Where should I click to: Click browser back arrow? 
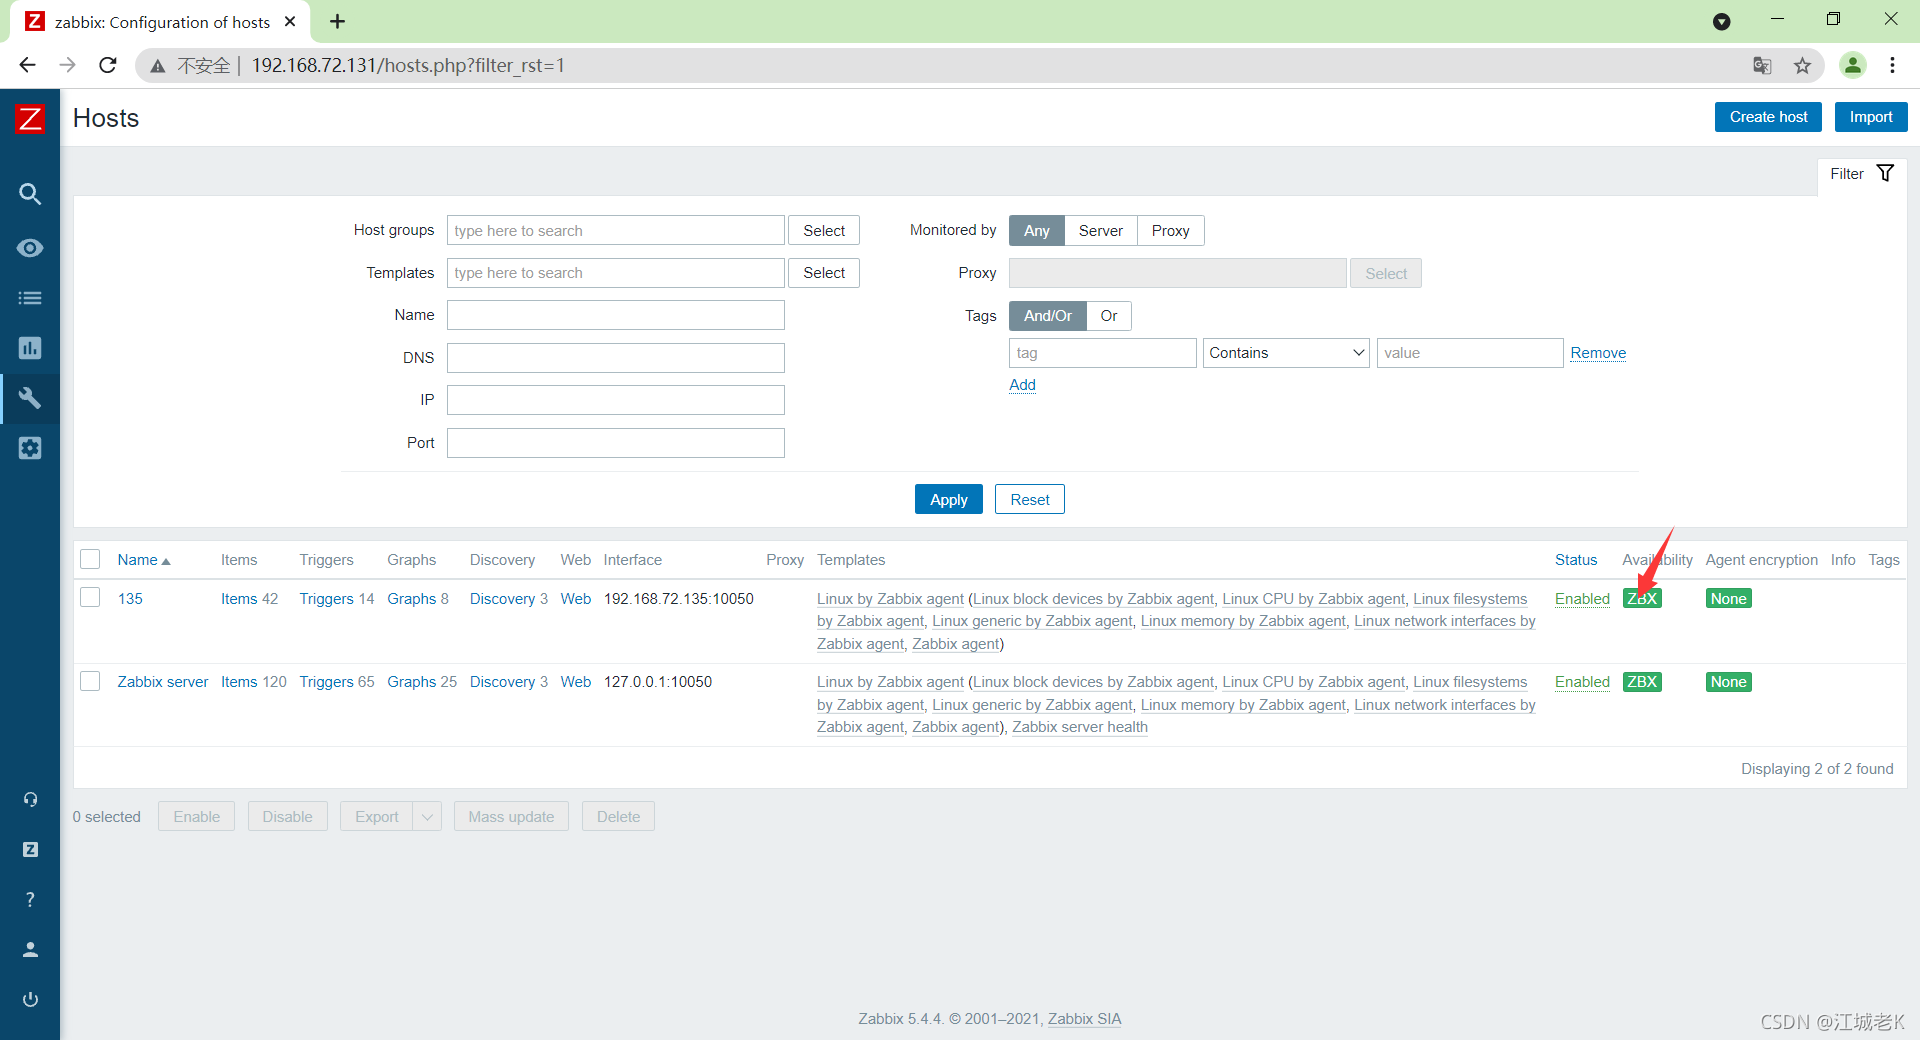point(27,65)
